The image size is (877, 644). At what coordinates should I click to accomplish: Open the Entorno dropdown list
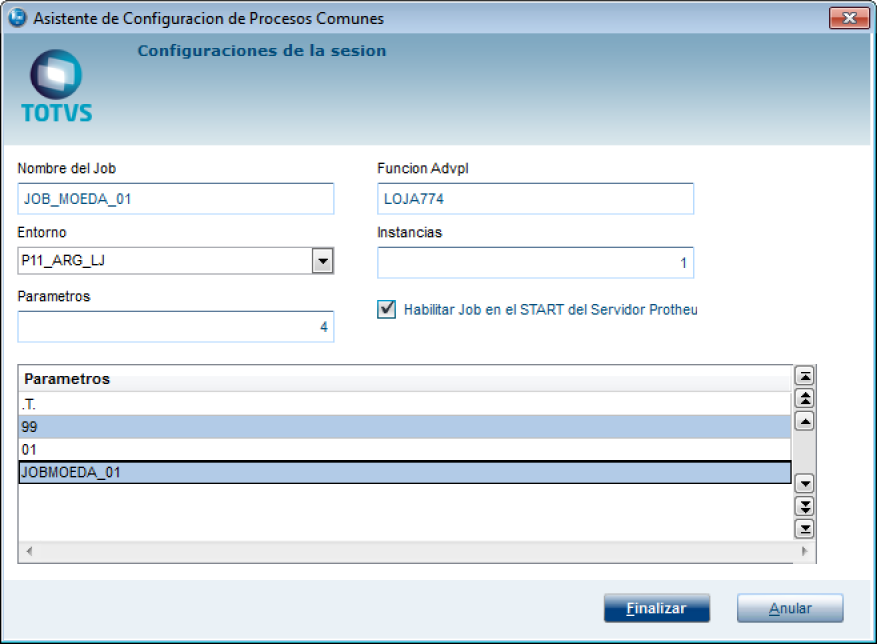click(x=322, y=262)
